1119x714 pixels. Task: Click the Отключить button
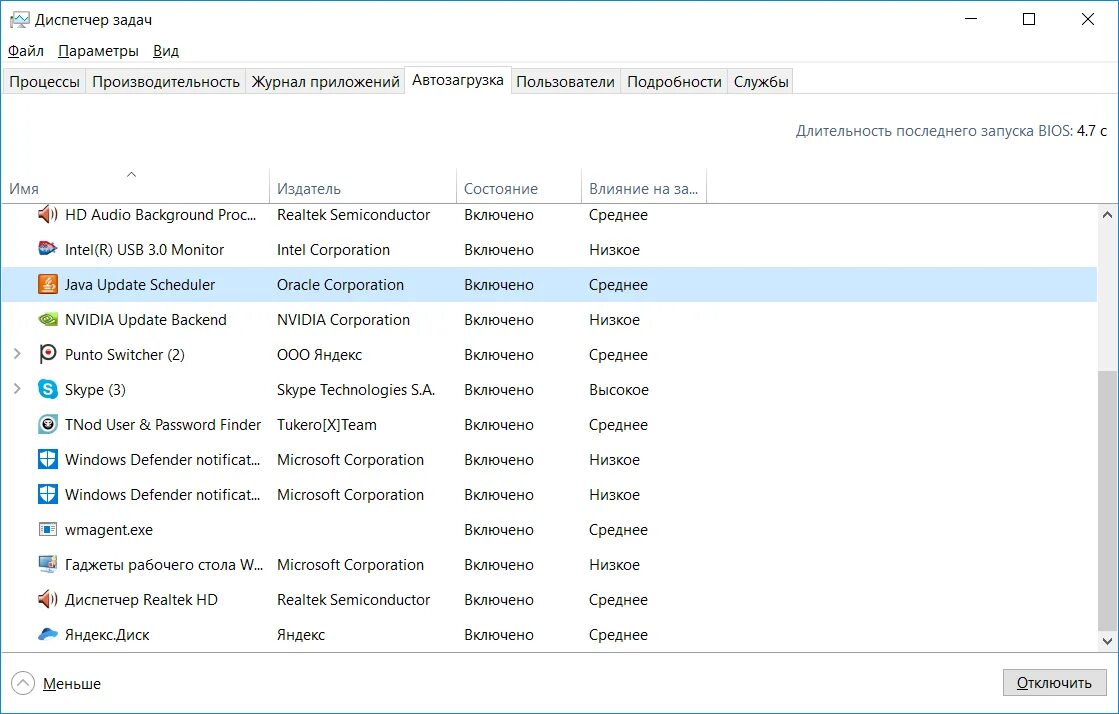click(1054, 683)
